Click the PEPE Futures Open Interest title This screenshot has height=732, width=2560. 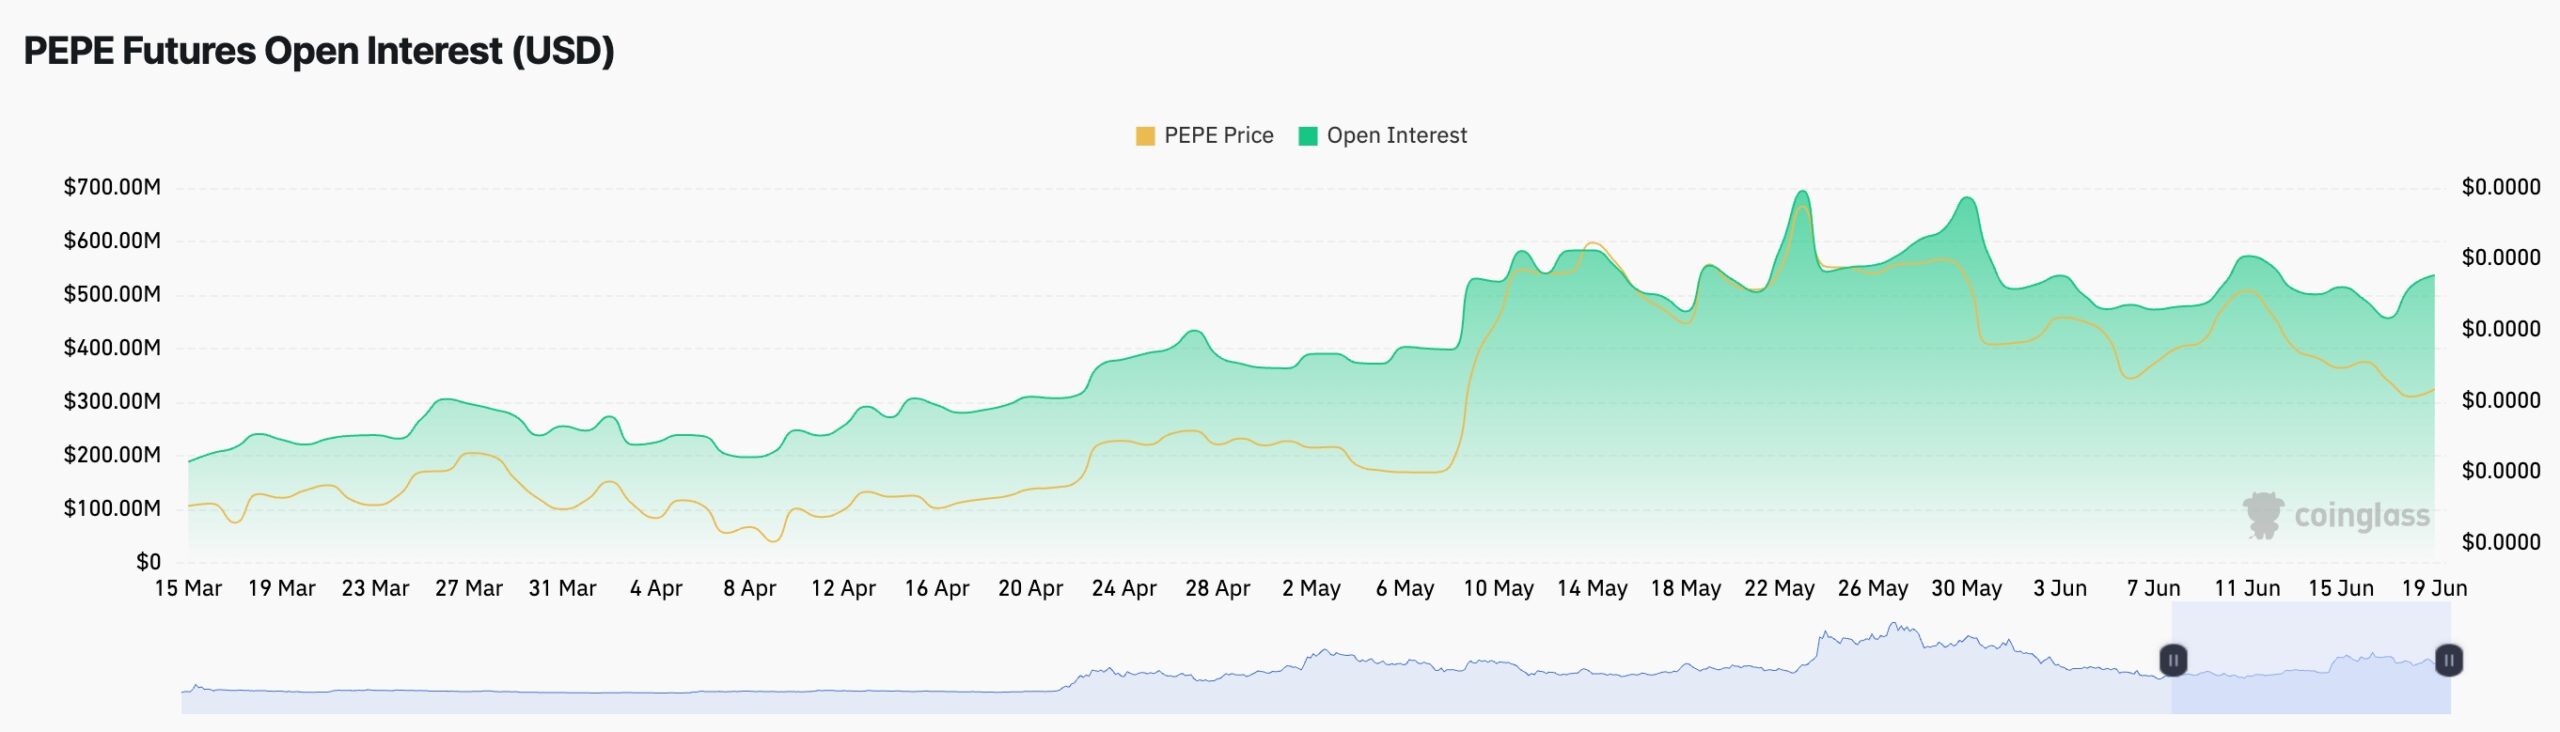pyautogui.click(x=319, y=51)
